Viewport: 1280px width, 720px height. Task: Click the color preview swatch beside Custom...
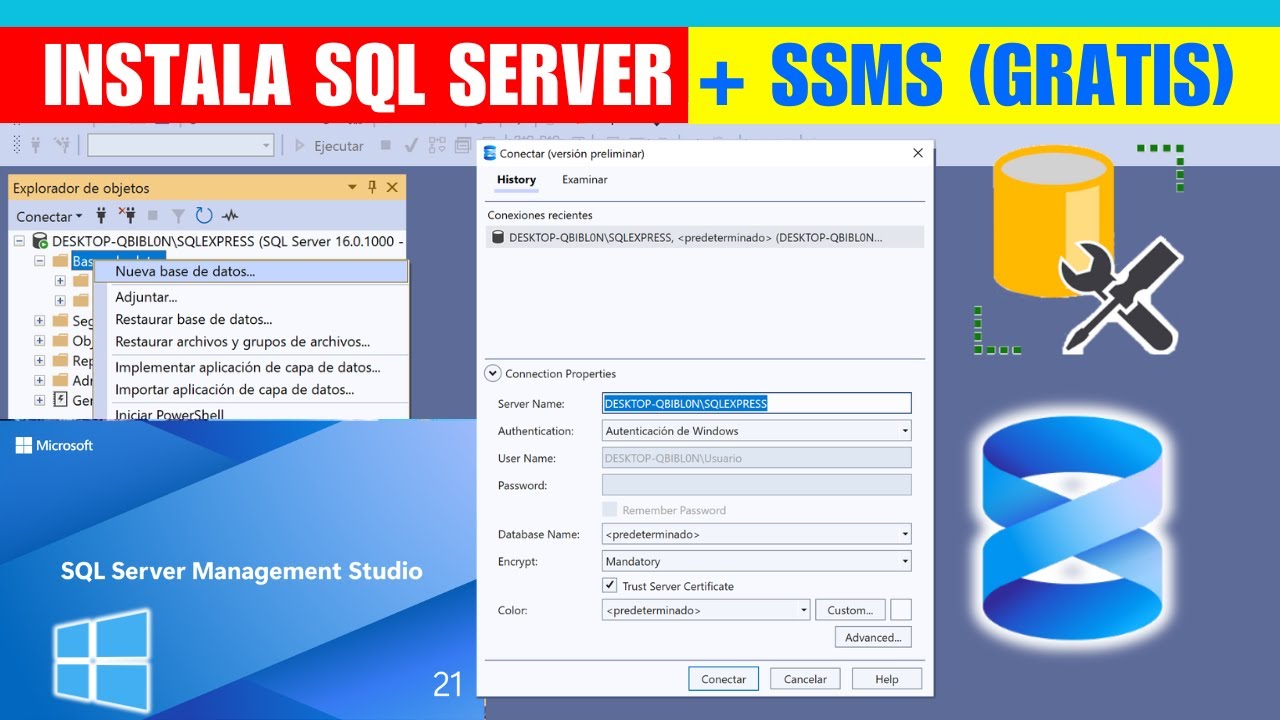901,610
